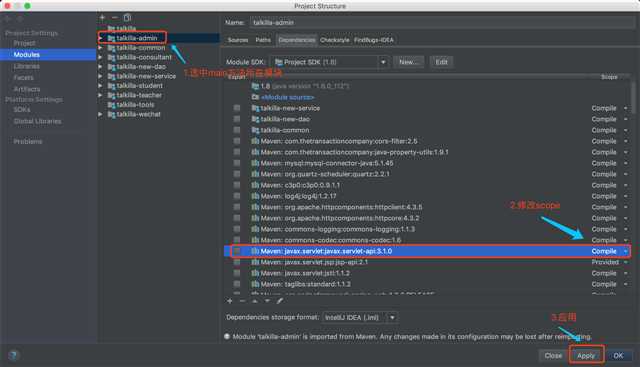Click the Module source folder icon
The image size is (640, 367).
pos(255,97)
